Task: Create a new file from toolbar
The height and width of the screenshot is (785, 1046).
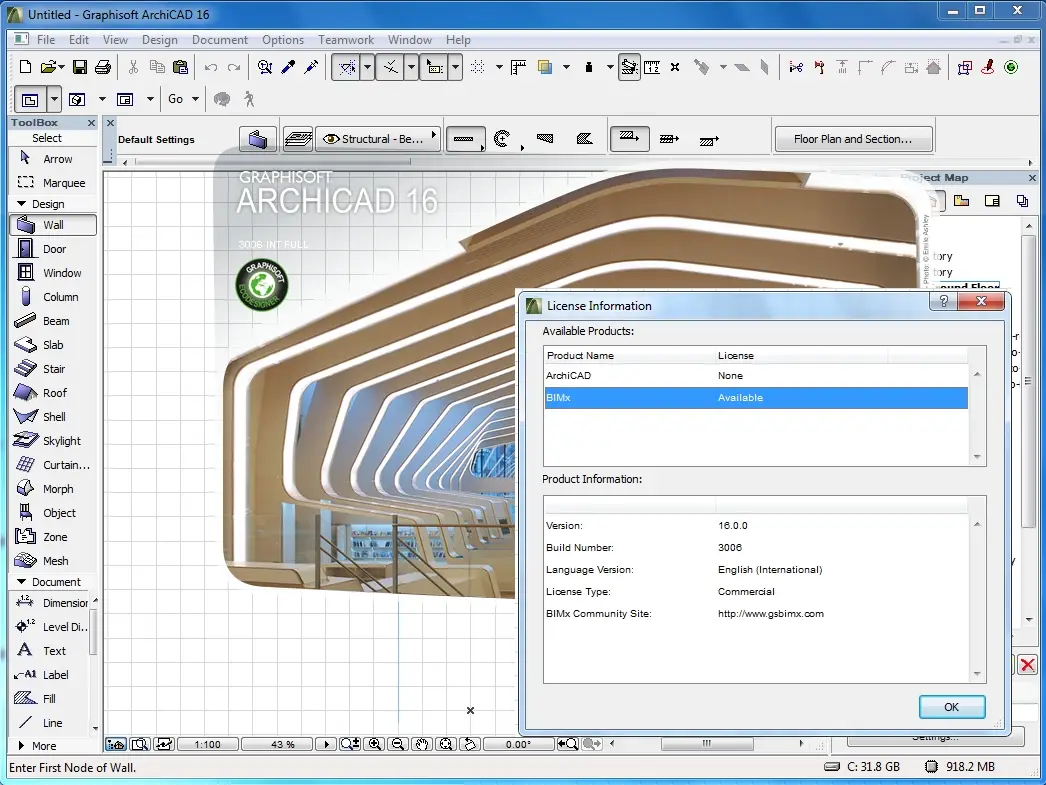Action: (25, 67)
